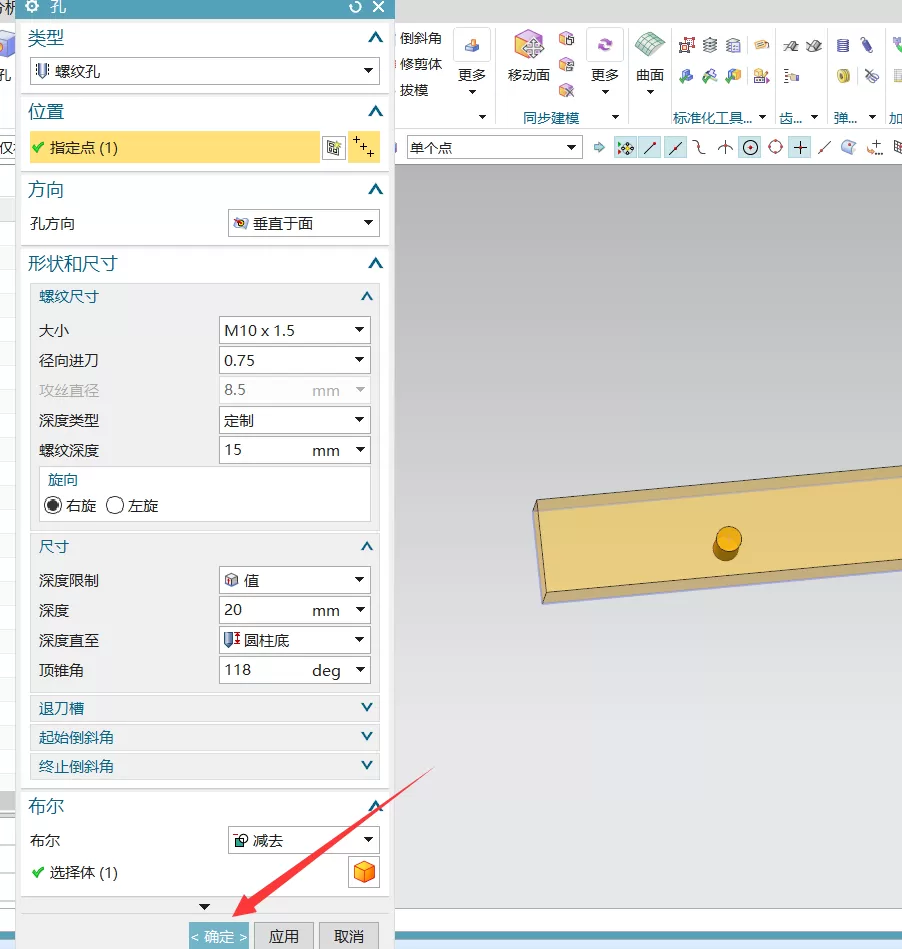Click the green right-arrow icon beside 单个点
This screenshot has height=949, width=902.
(599, 147)
